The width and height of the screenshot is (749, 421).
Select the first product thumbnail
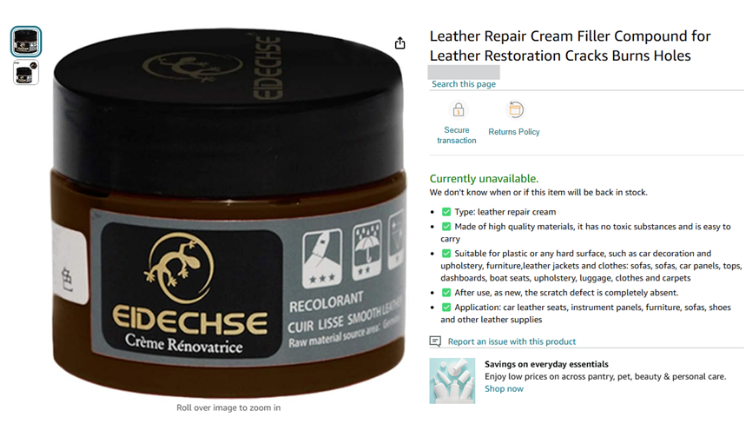coord(26,42)
